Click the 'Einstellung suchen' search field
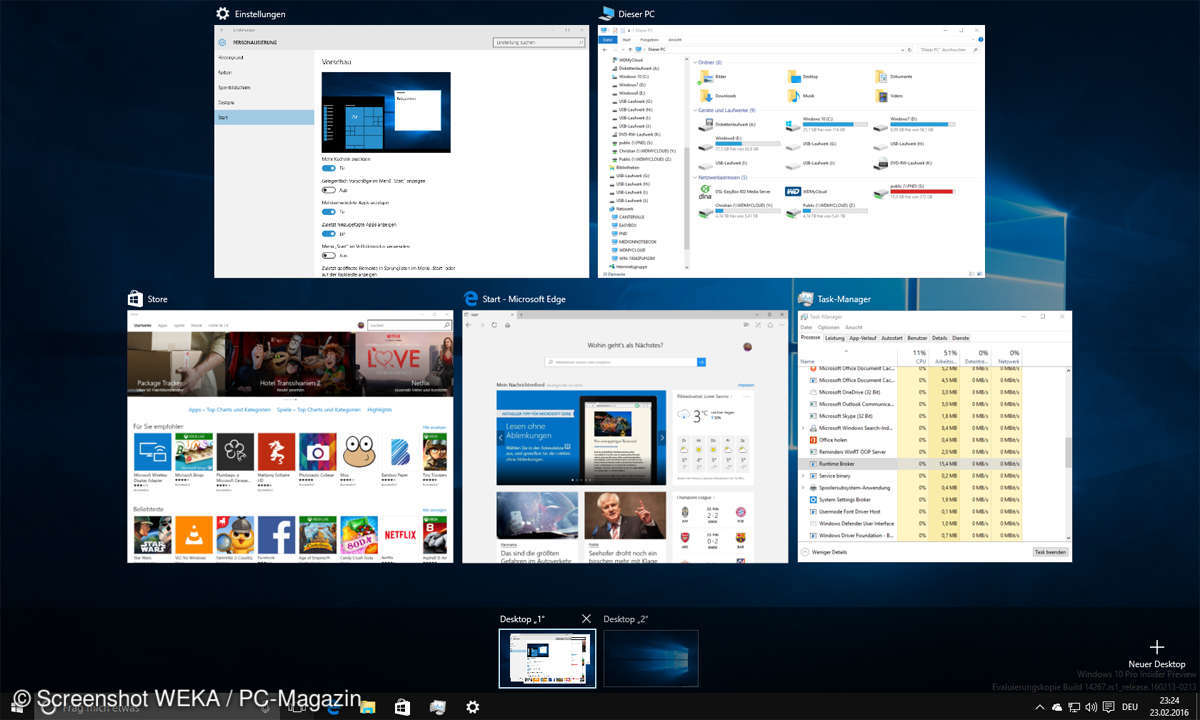The image size is (1200, 720). [x=538, y=43]
